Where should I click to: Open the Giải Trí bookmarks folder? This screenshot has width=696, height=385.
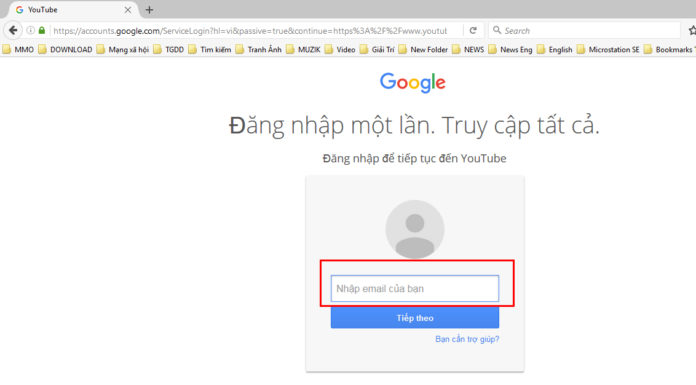tap(377, 49)
